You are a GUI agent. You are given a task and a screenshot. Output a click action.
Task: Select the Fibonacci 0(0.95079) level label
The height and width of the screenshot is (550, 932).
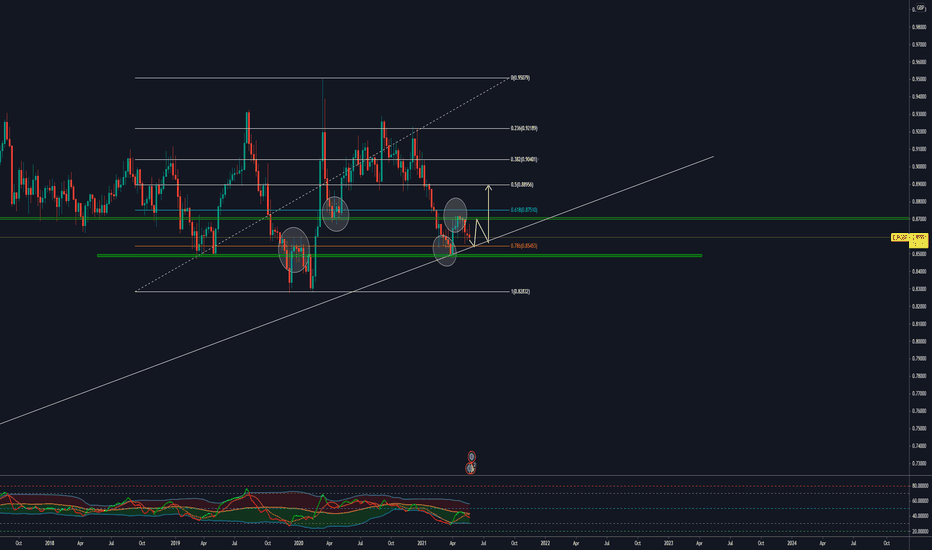520,78
